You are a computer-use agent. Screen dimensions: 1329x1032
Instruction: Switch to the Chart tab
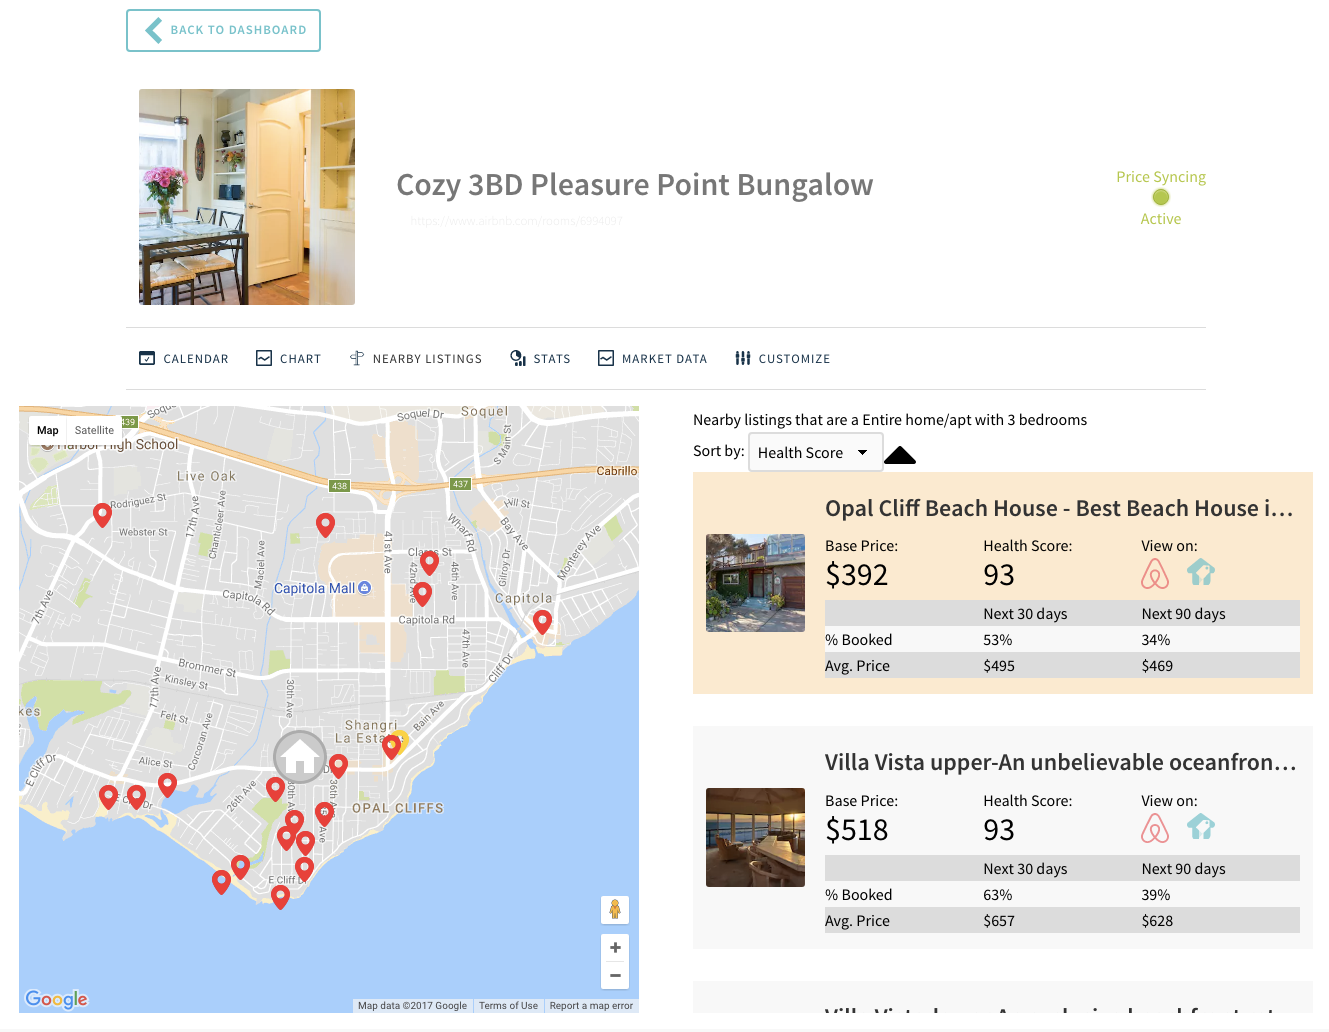point(288,358)
